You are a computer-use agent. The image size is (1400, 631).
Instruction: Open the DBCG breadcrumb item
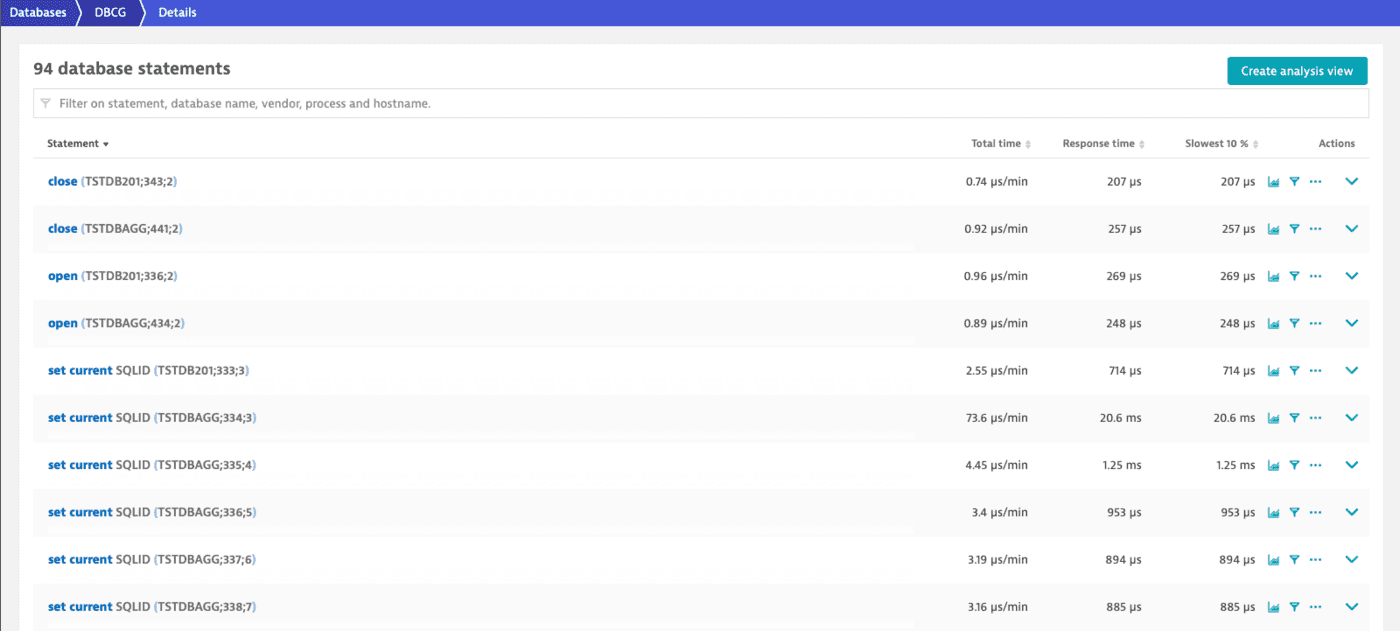point(110,13)
